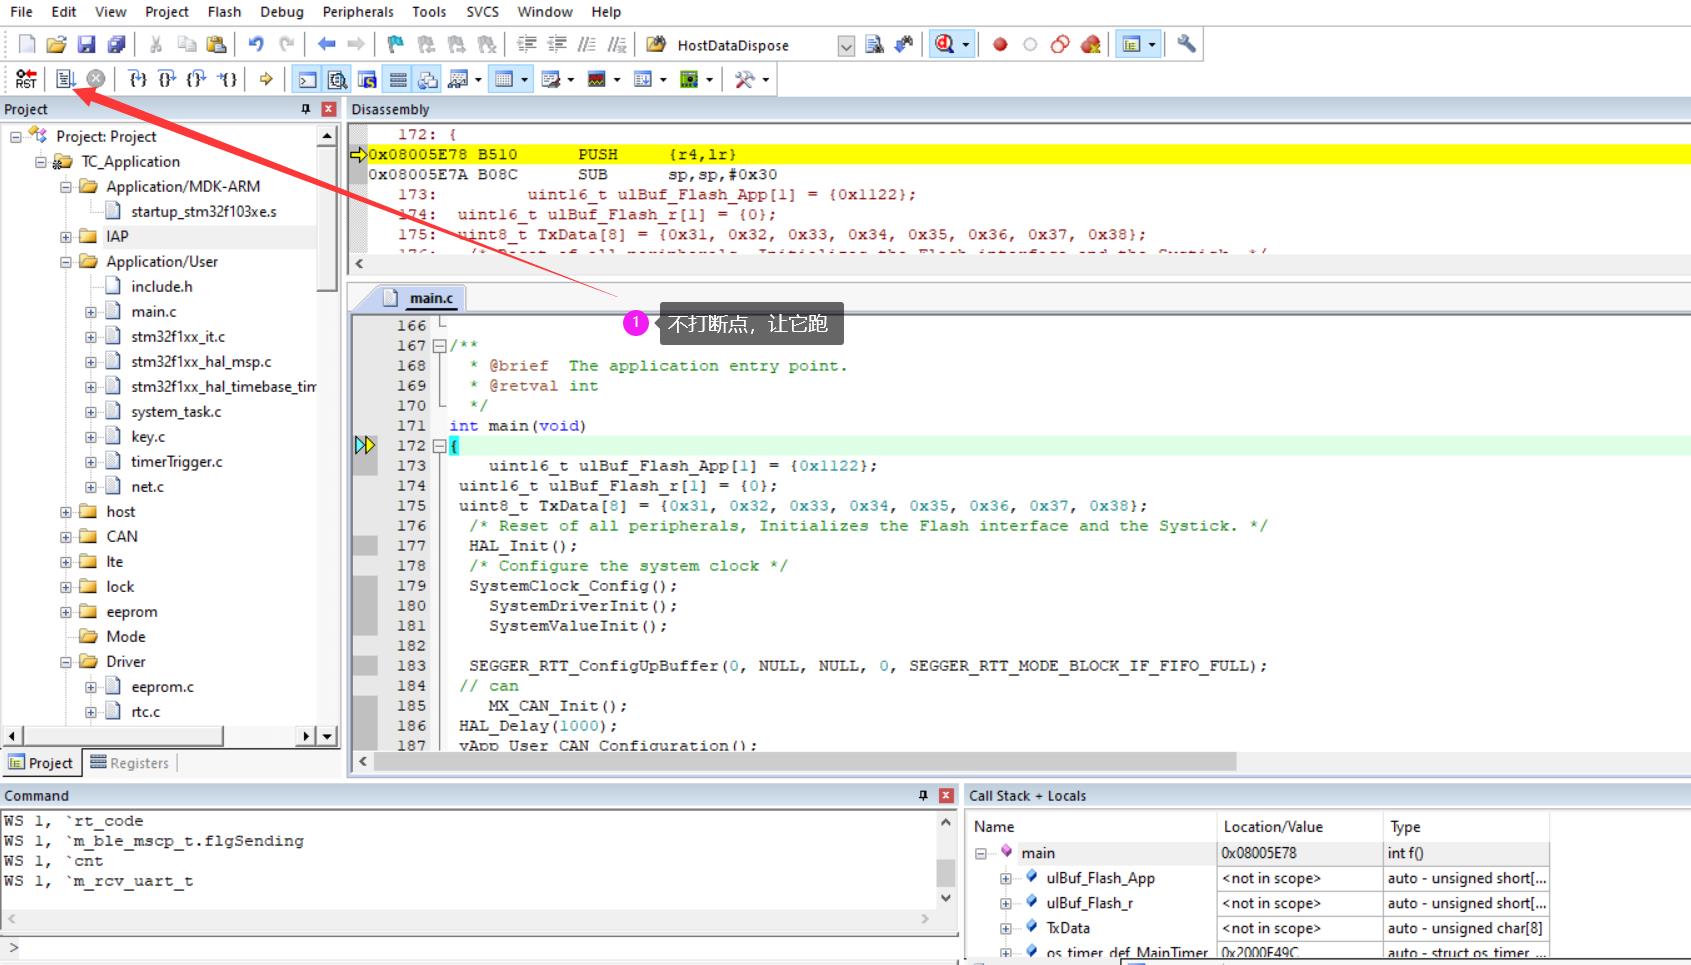Image resolution: width=1691 pixels, height=965 pixels.
Task: Navigate backwards blue arrow icon
Action: click(x=326, y=44)
